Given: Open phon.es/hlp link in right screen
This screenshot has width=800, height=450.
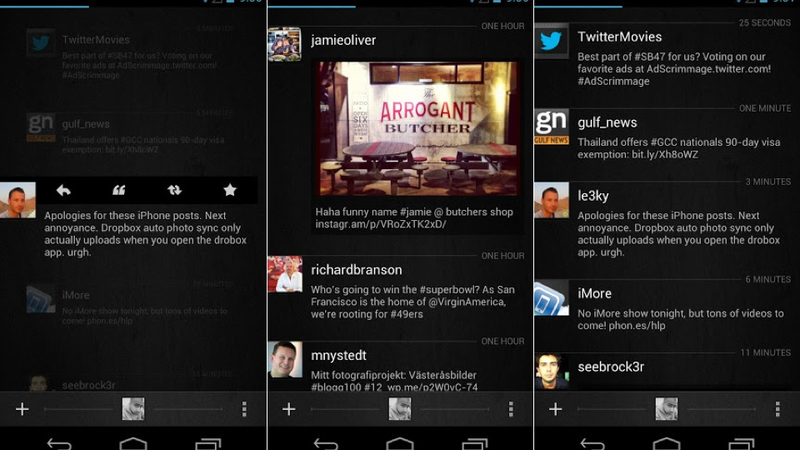Looking at the screenshot, I should (x=637, y=326).
